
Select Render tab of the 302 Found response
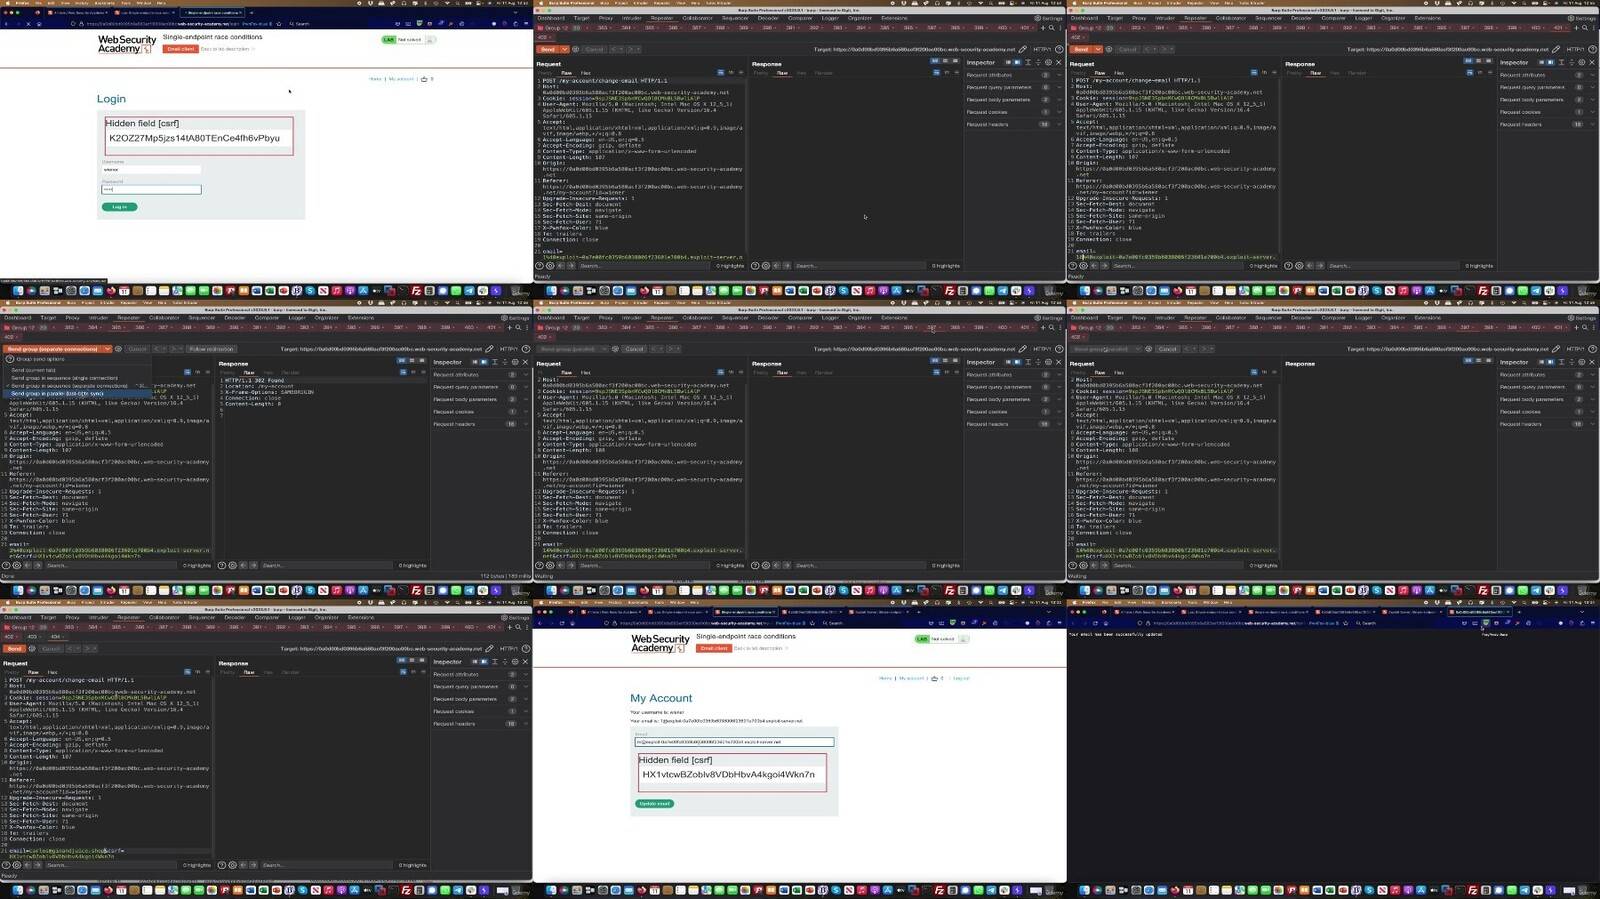coord(290,373)
